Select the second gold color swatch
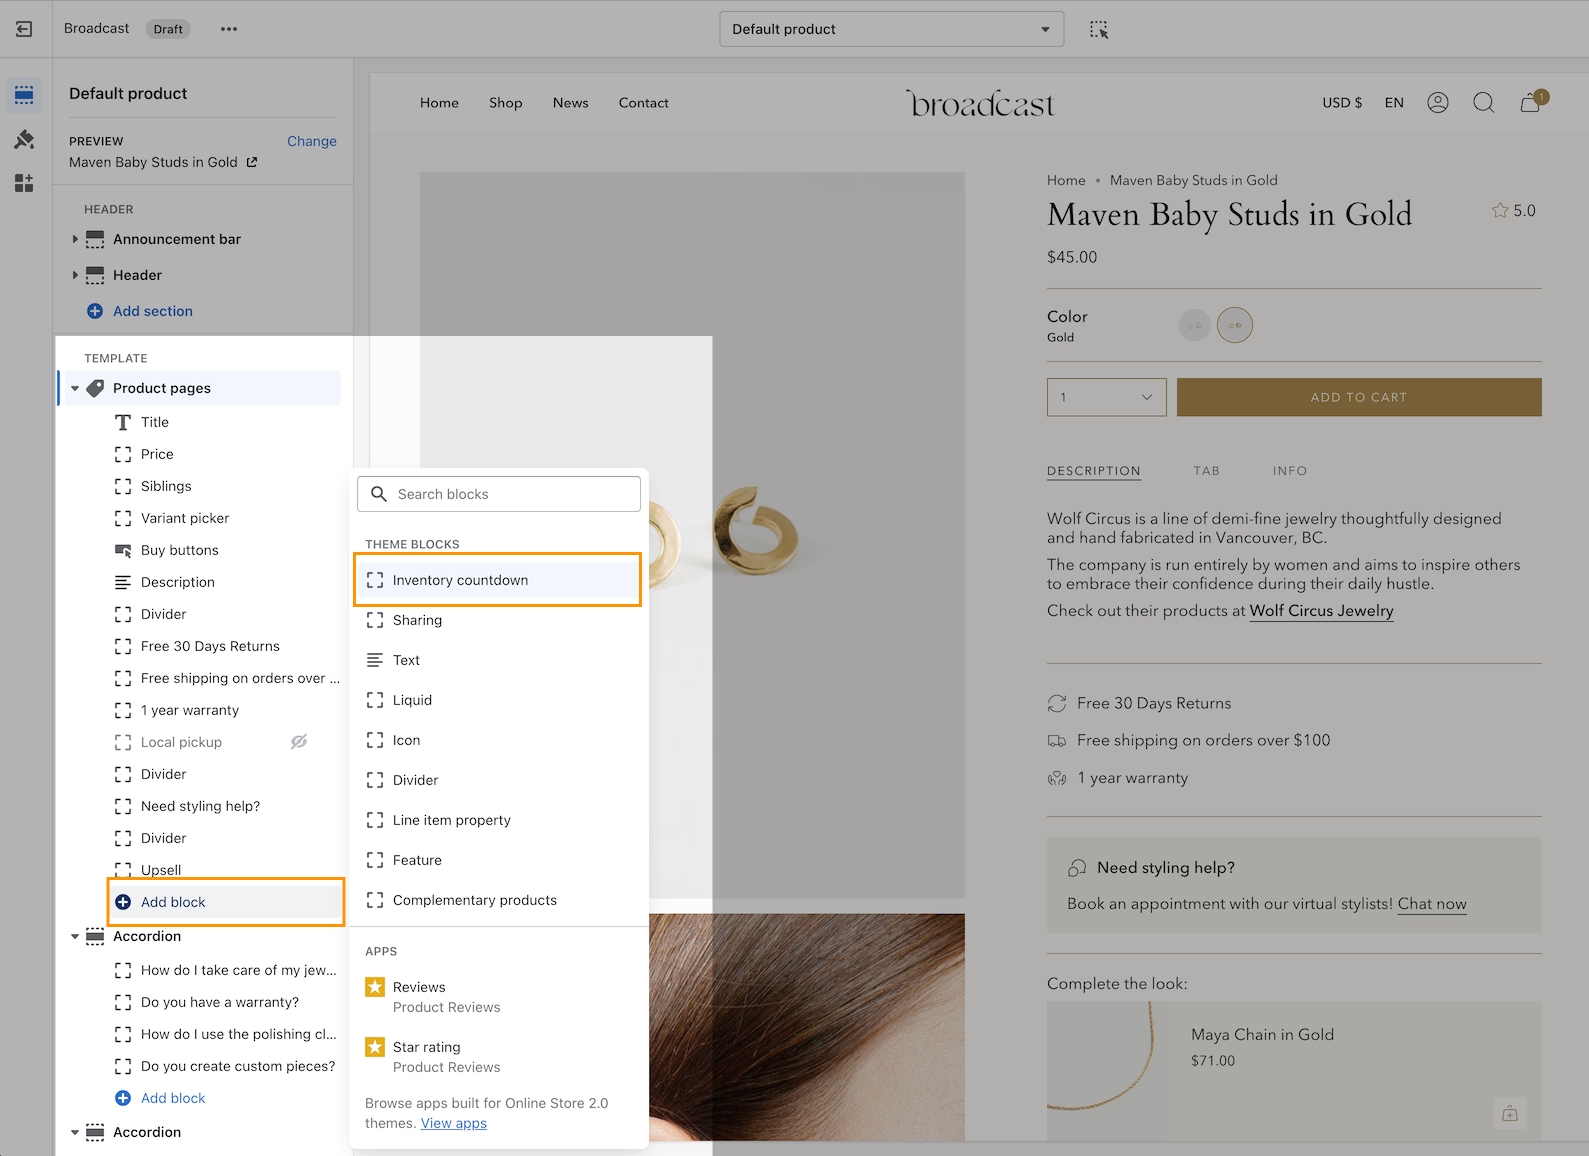This screenshot has width=1589, height=1156. click(x=1234, y=325)
